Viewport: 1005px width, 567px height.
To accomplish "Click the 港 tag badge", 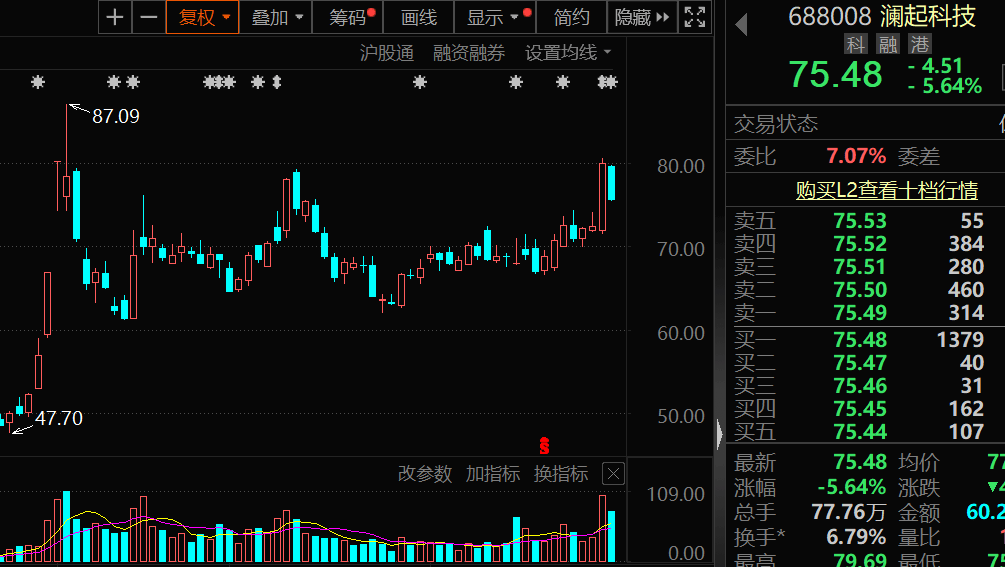I will [918, 44].
